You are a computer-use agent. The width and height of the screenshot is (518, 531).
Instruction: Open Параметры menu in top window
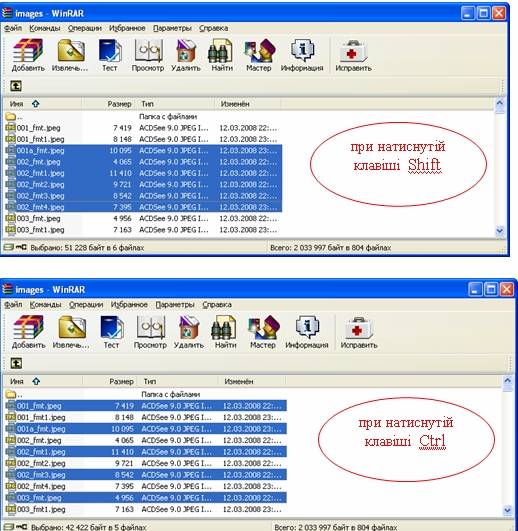click(172, 28)
